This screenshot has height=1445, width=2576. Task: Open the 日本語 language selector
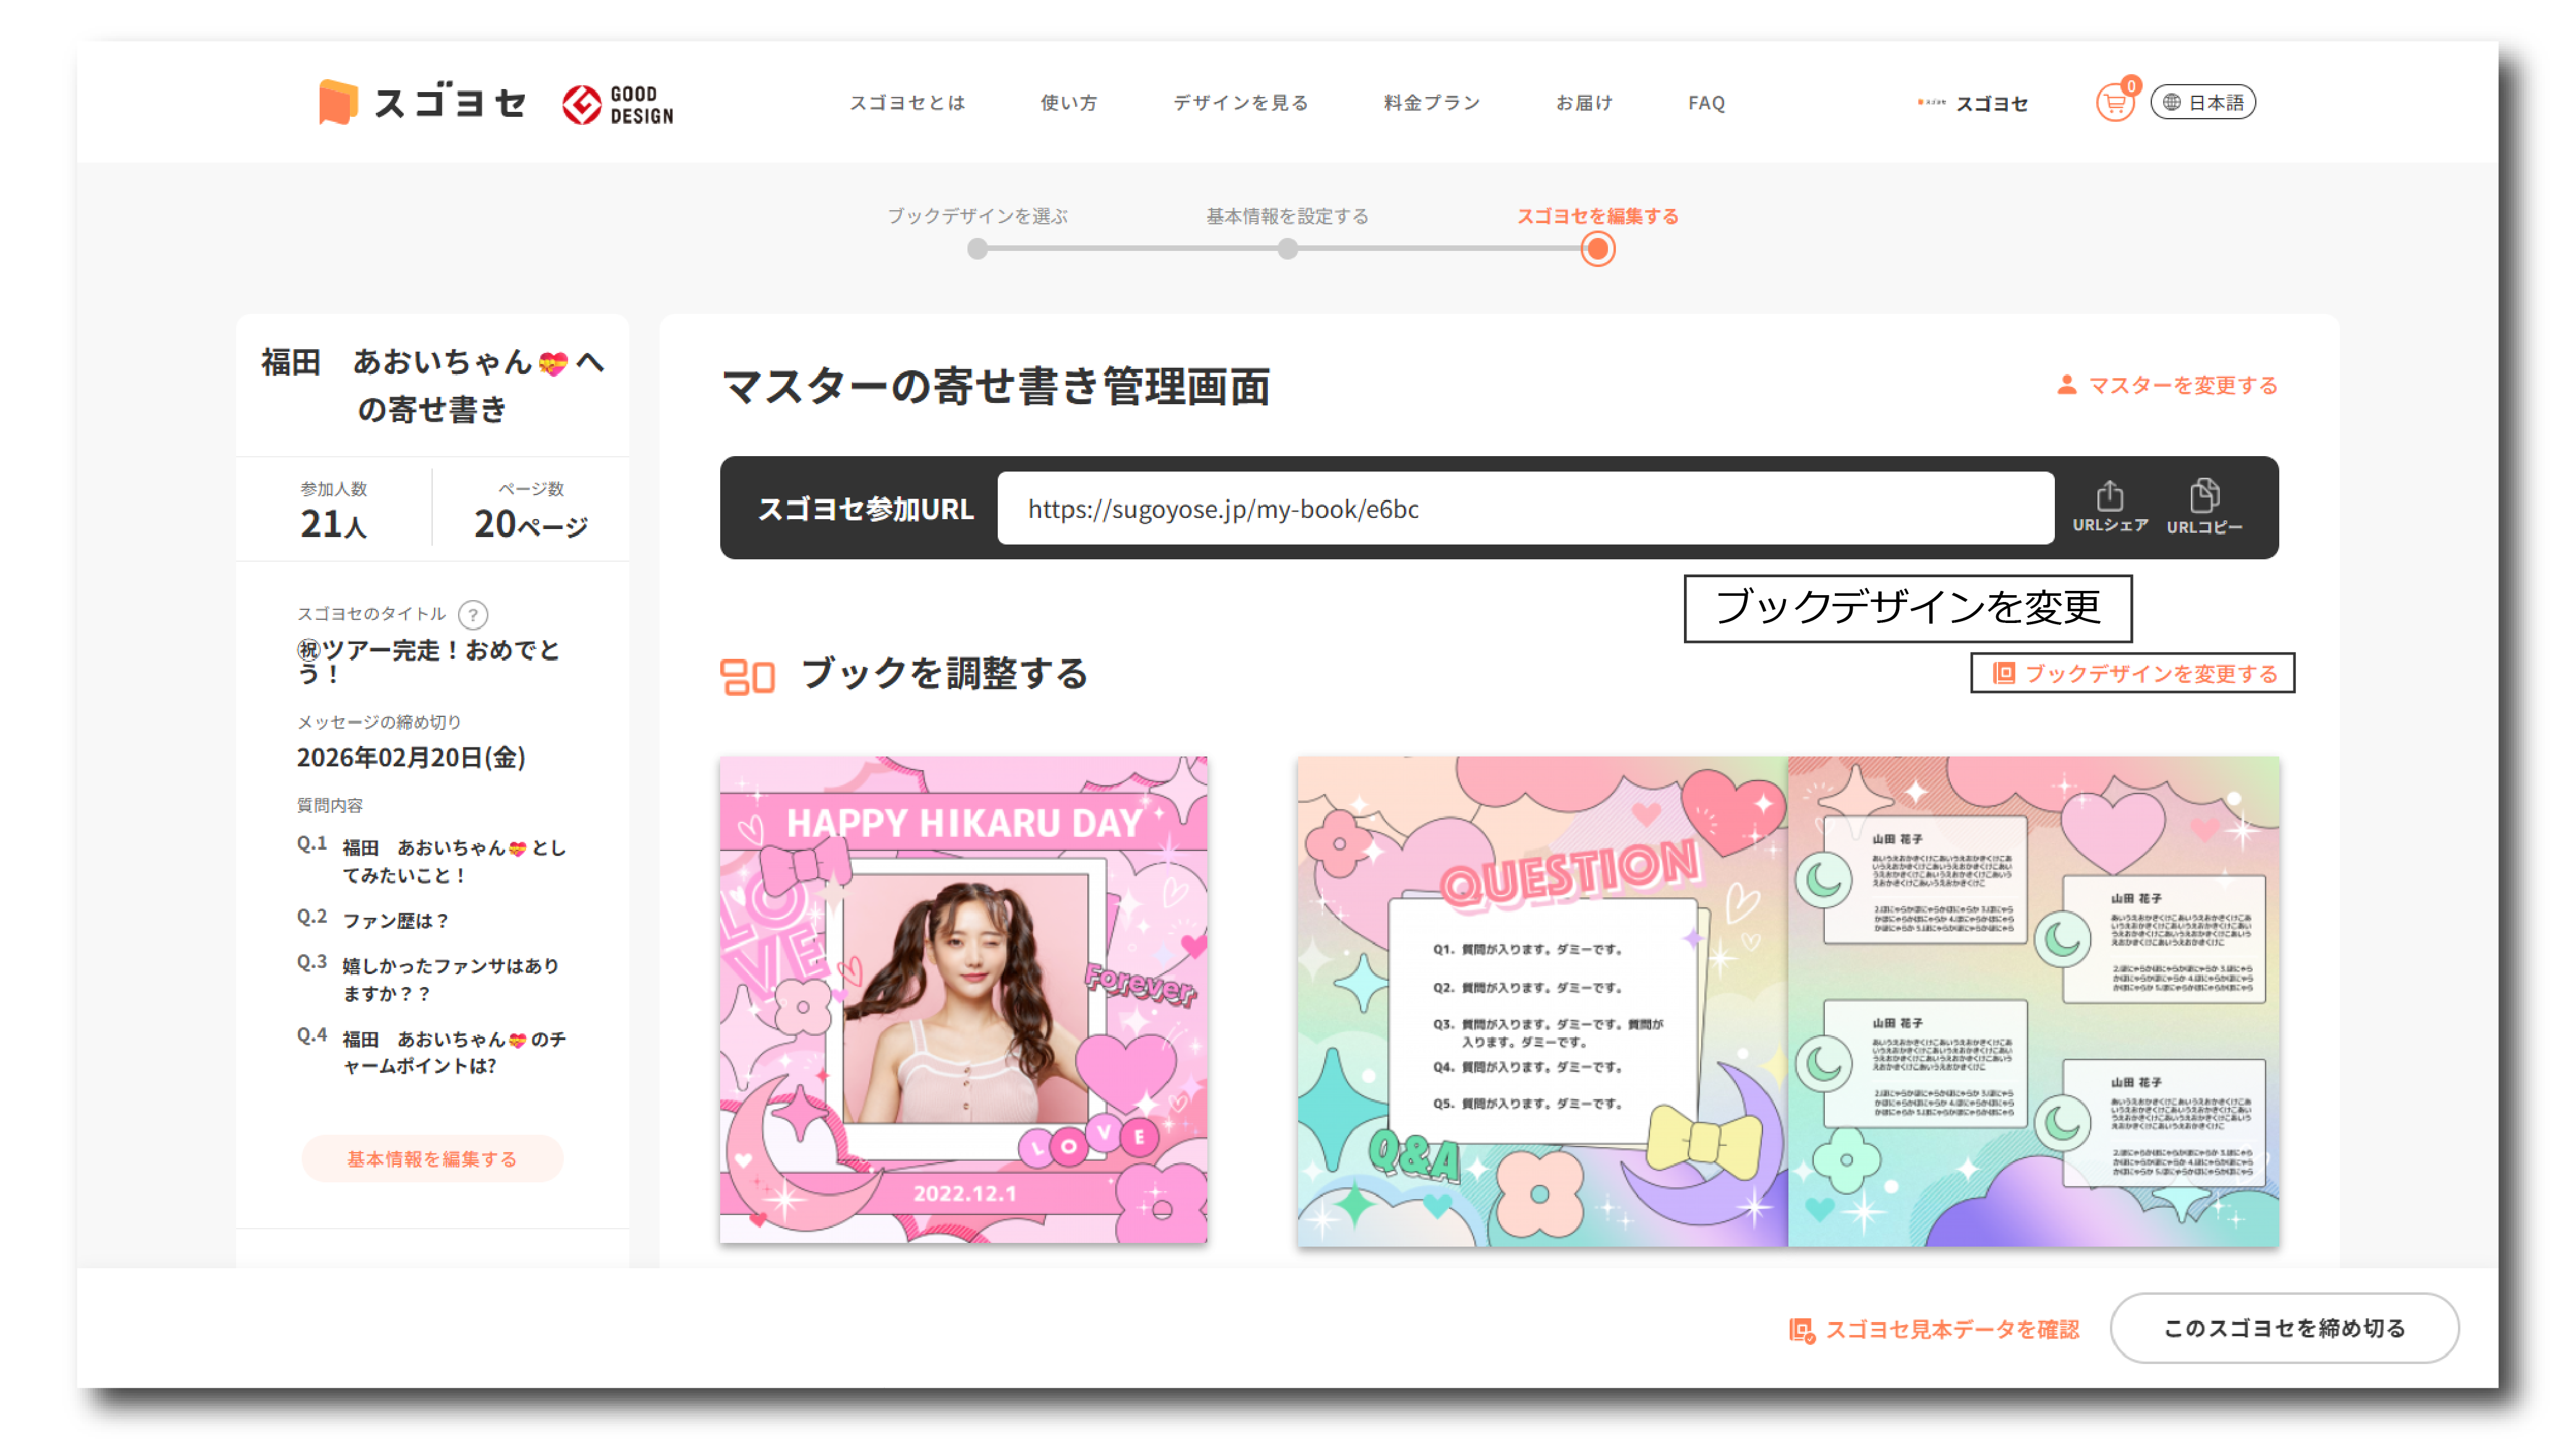(2203, 102)
